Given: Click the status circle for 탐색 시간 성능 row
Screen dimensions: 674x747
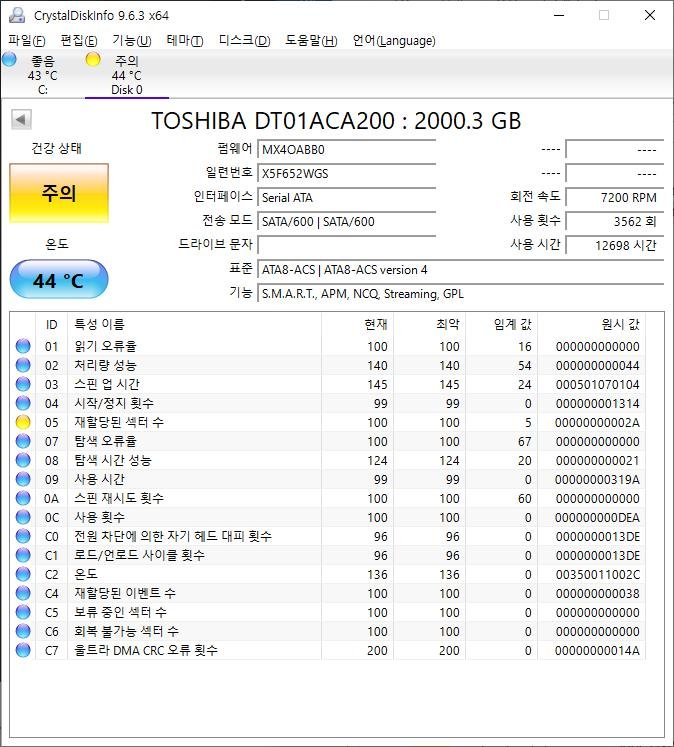Looking at the screenshot, I should tap(23, 460).
